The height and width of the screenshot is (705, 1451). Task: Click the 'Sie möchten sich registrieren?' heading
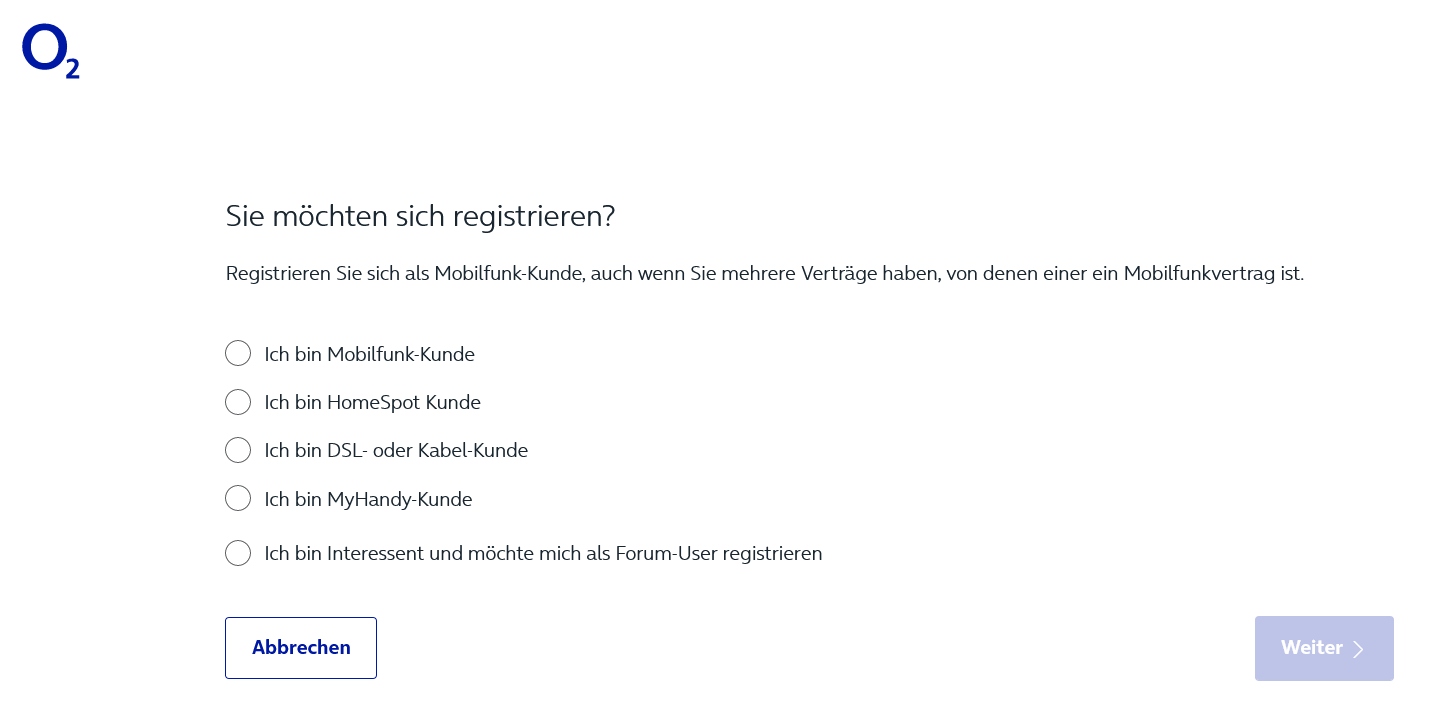(420, 216)
